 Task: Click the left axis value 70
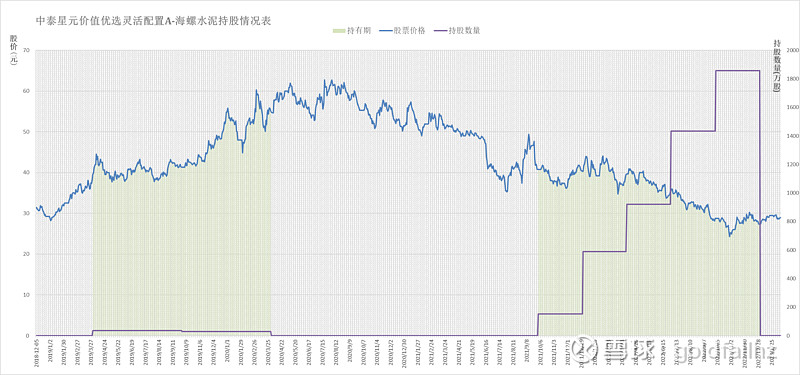tap(27, 51)
